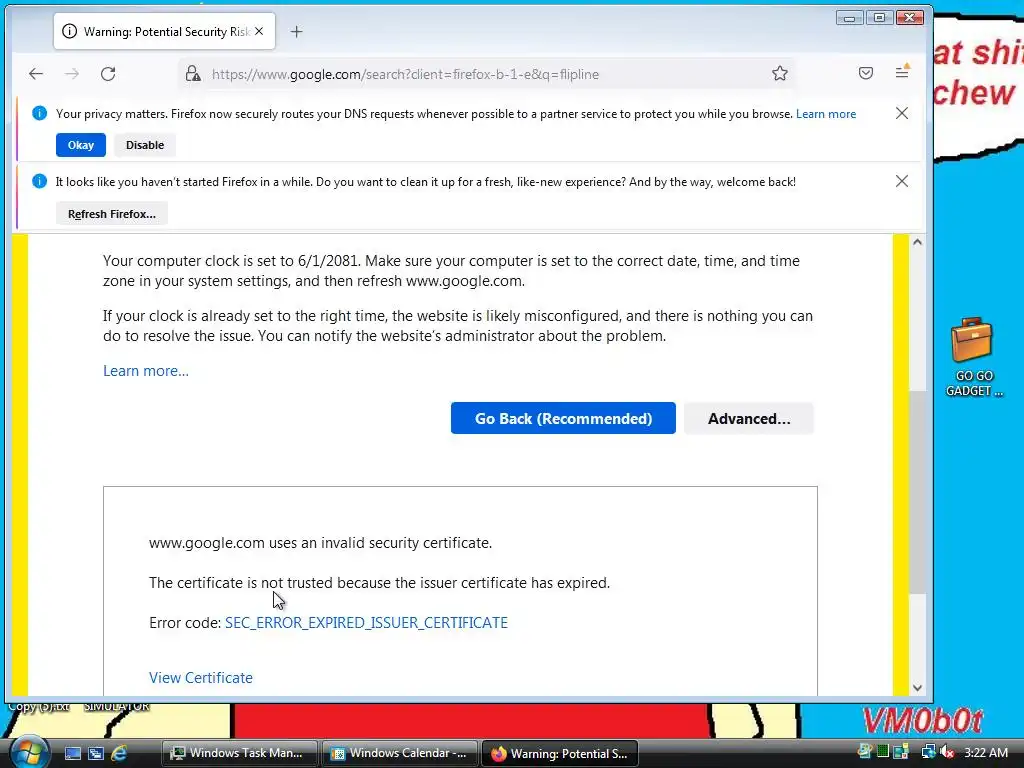This screenshot has width=1024, height=768.
Task: Dismiss the Refresh Firefox notification bar
Action: [x=902, y=182]
